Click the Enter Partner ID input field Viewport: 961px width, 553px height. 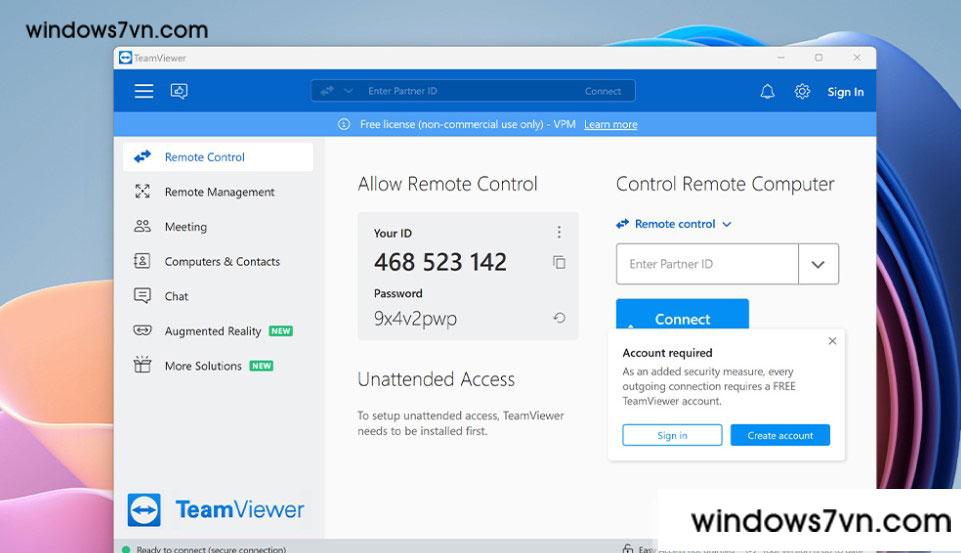pyautogui.click(x=707, y=264)
